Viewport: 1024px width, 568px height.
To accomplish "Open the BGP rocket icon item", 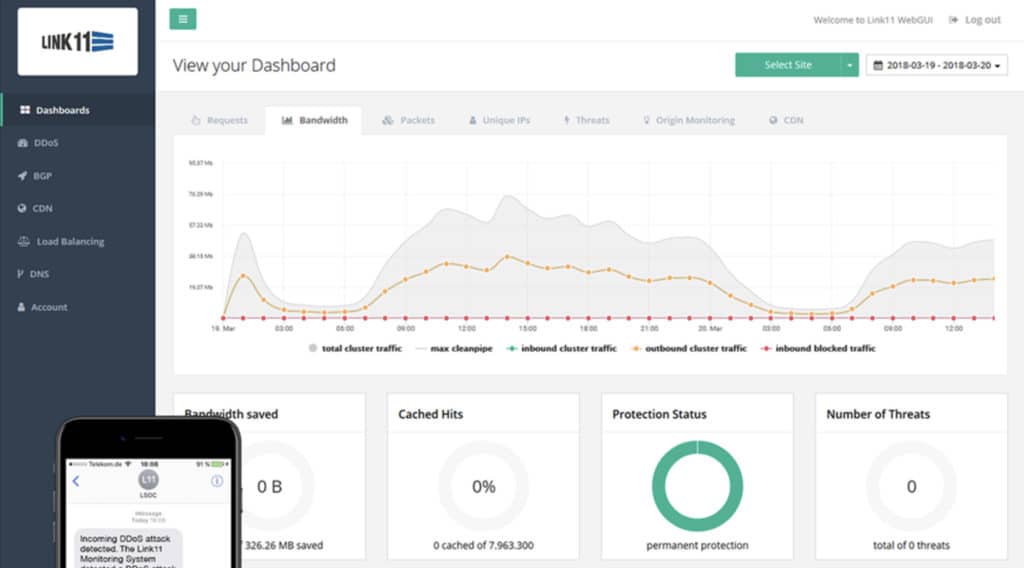I will 42,176.
